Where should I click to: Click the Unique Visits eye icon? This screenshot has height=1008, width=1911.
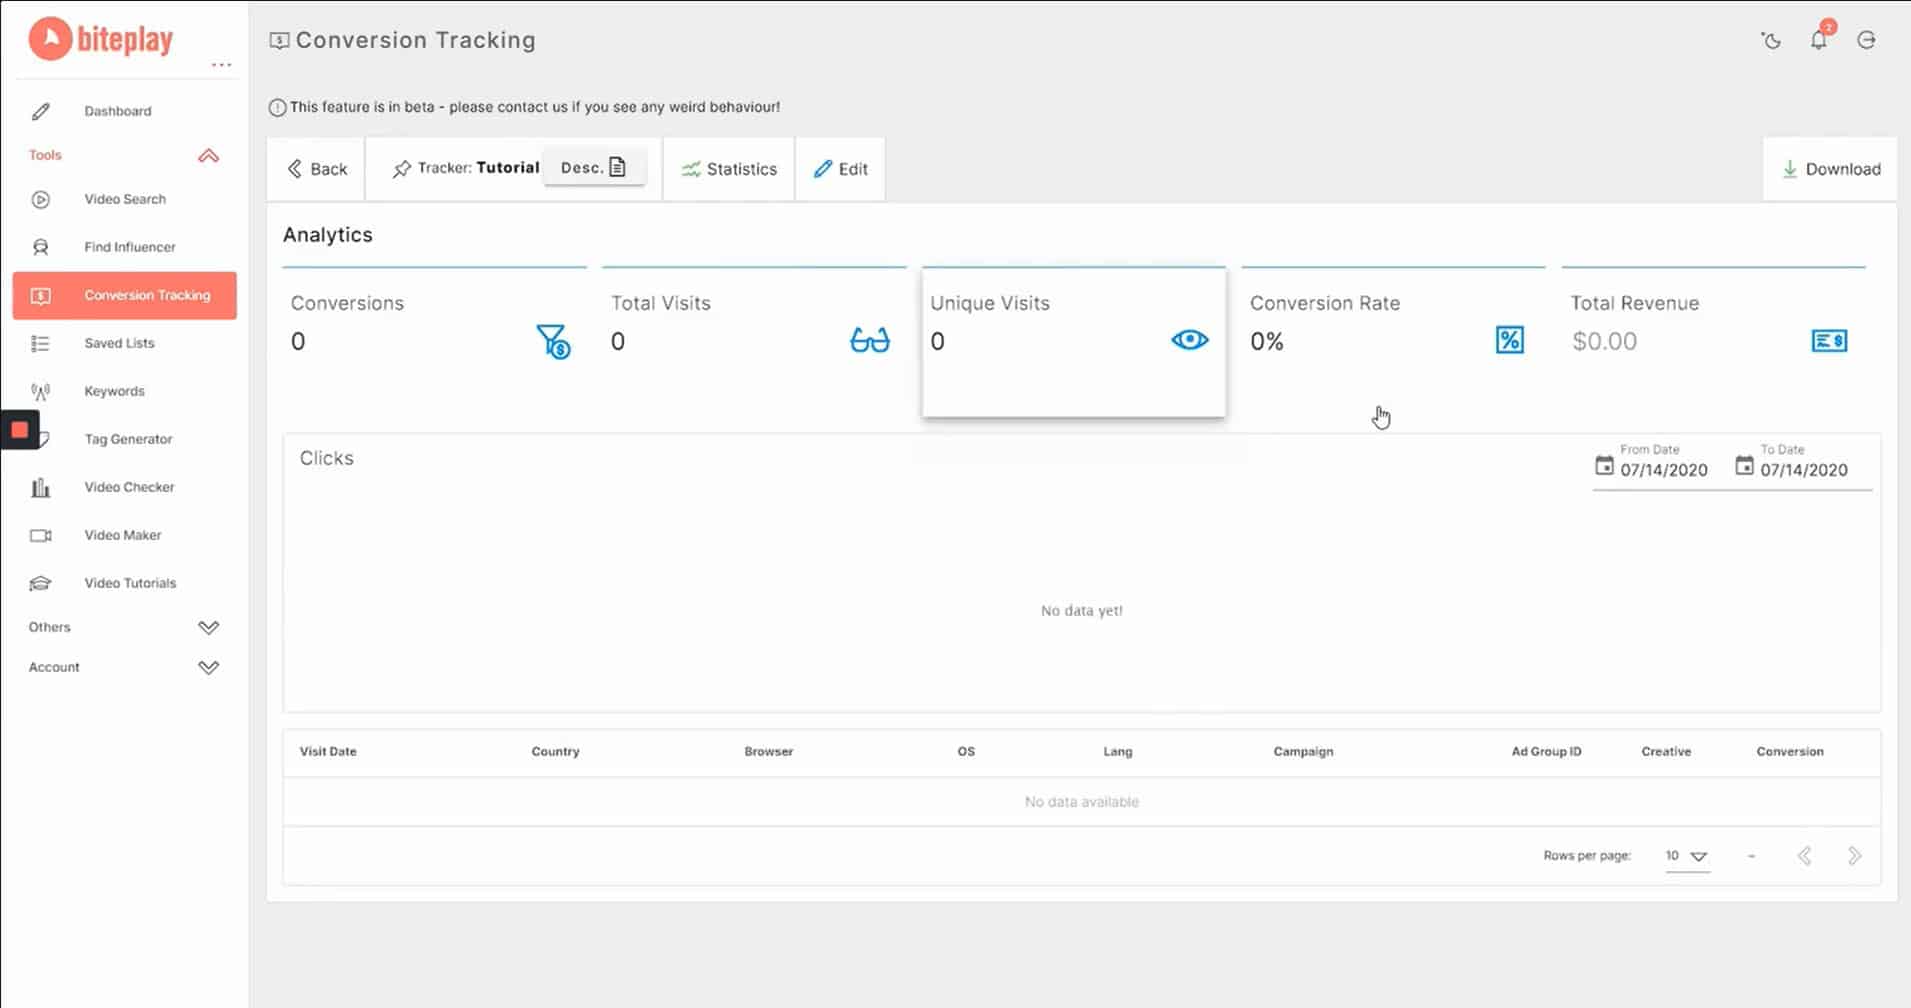[1189, 340]
